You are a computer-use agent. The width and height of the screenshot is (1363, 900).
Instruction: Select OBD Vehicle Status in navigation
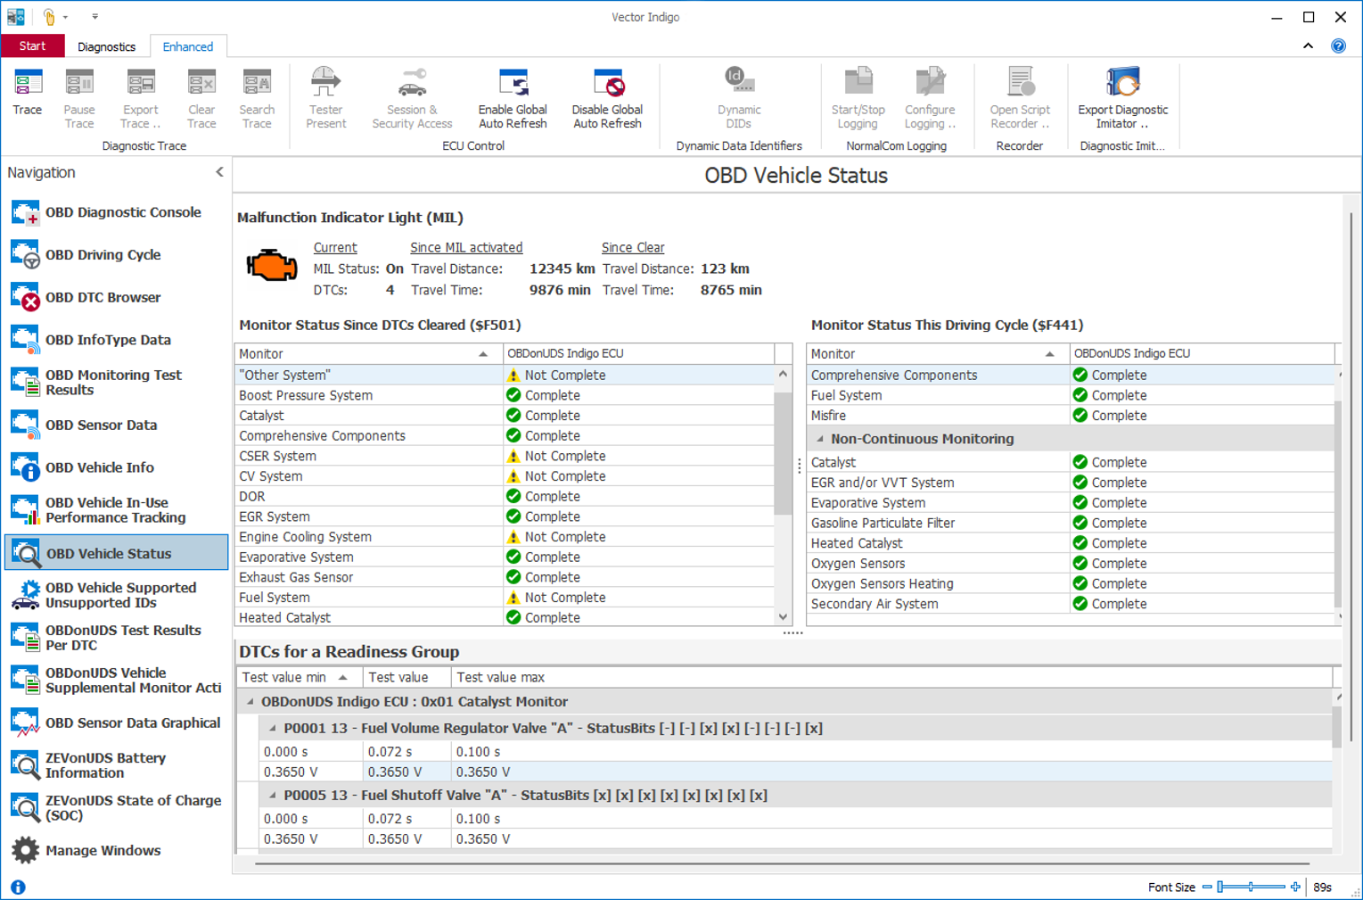[117, 553]
